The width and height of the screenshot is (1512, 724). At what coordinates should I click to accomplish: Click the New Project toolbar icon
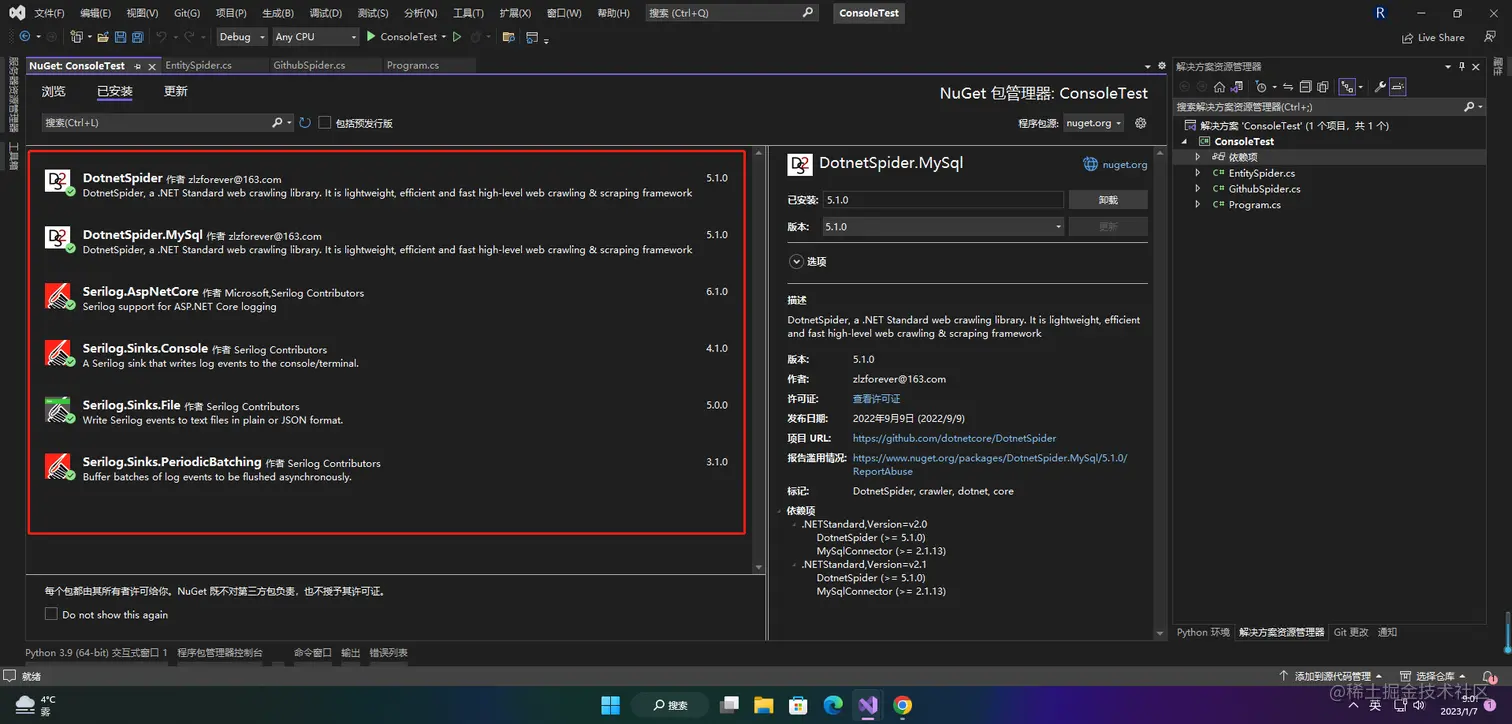(77, 37)
